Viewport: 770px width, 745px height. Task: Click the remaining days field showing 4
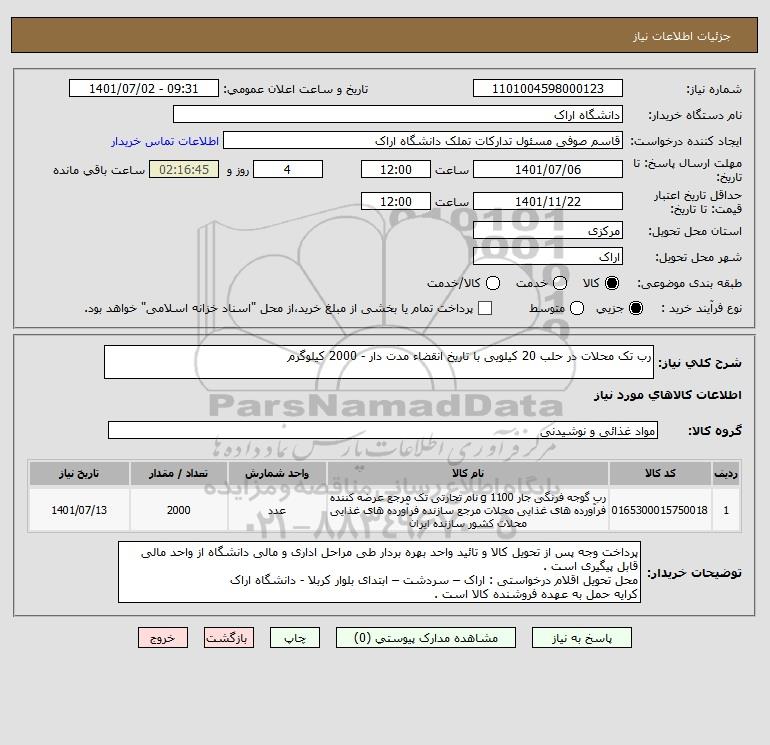click(288, 169)
